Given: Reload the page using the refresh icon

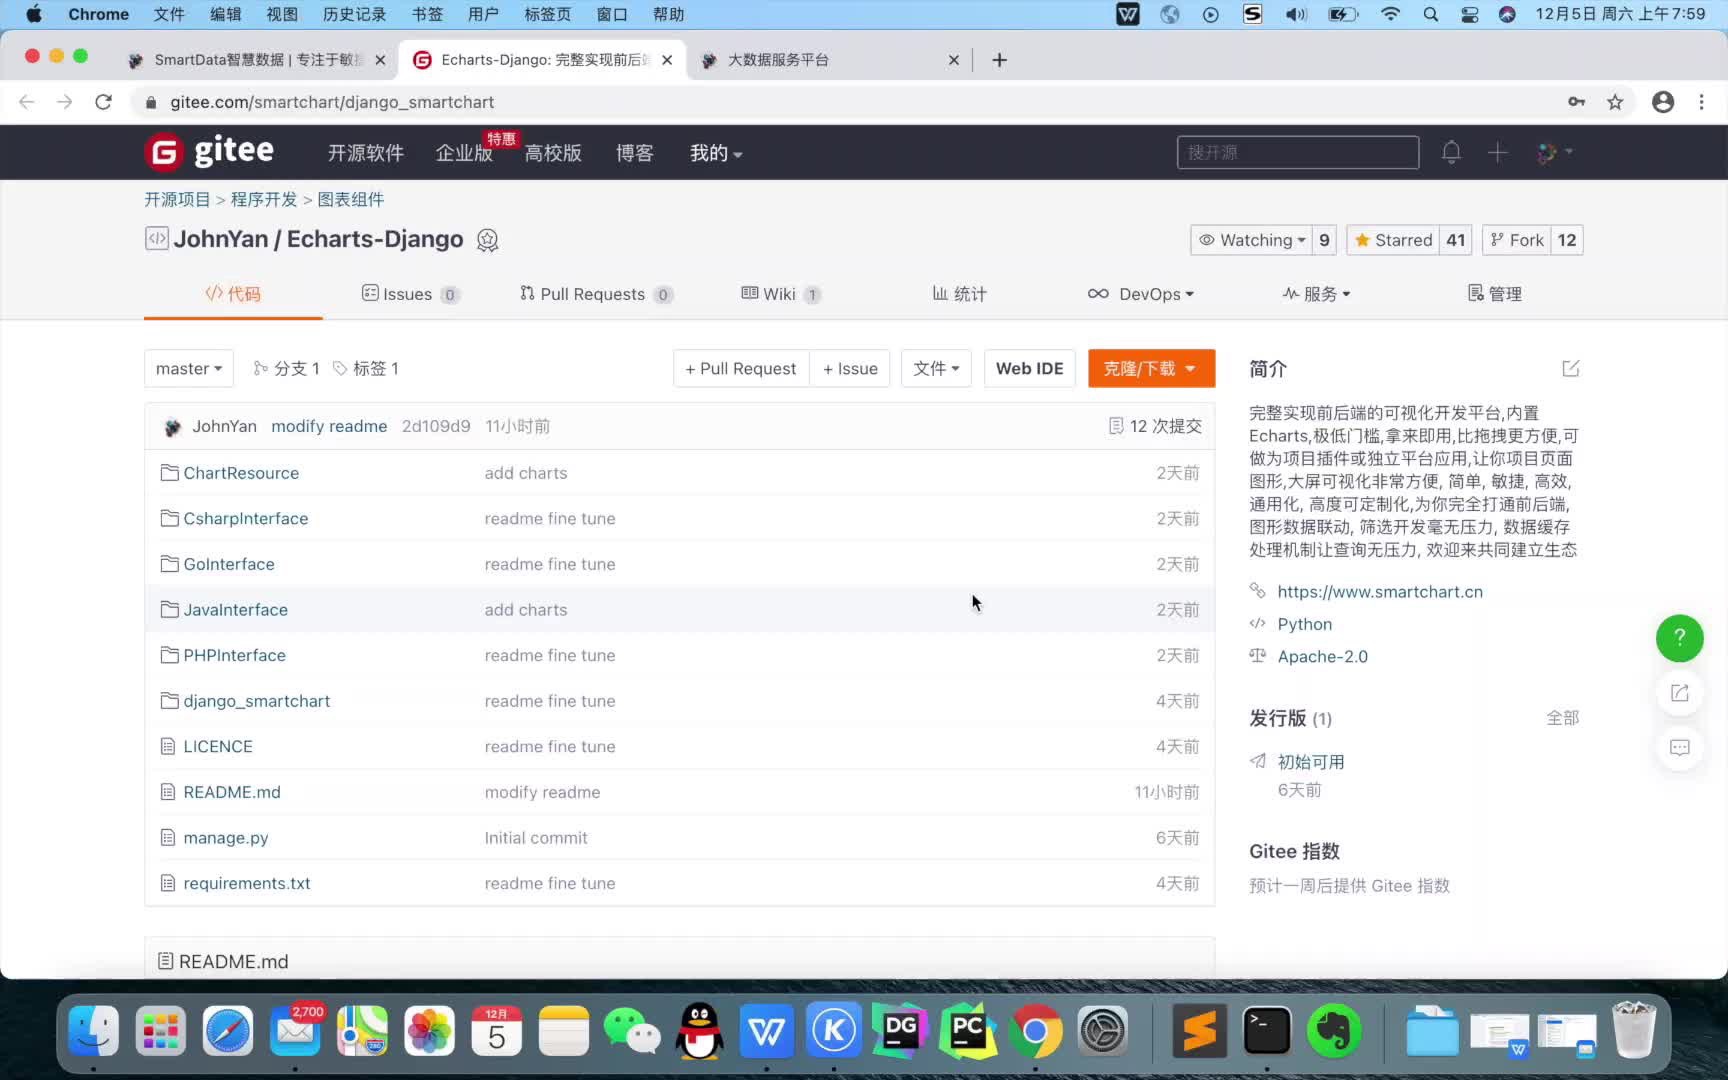Looking at the screenshot, I should (x=103, y=102).
